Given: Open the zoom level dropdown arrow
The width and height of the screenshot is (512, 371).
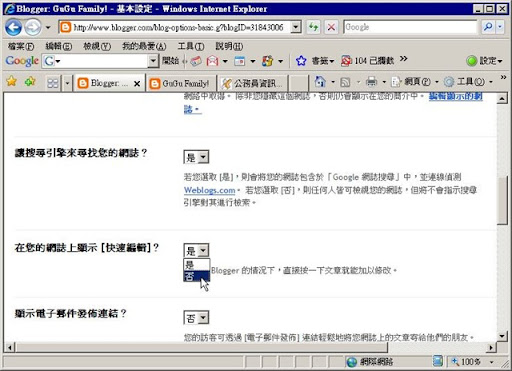Looking at the screenshot, I should (x=491, y=362).
